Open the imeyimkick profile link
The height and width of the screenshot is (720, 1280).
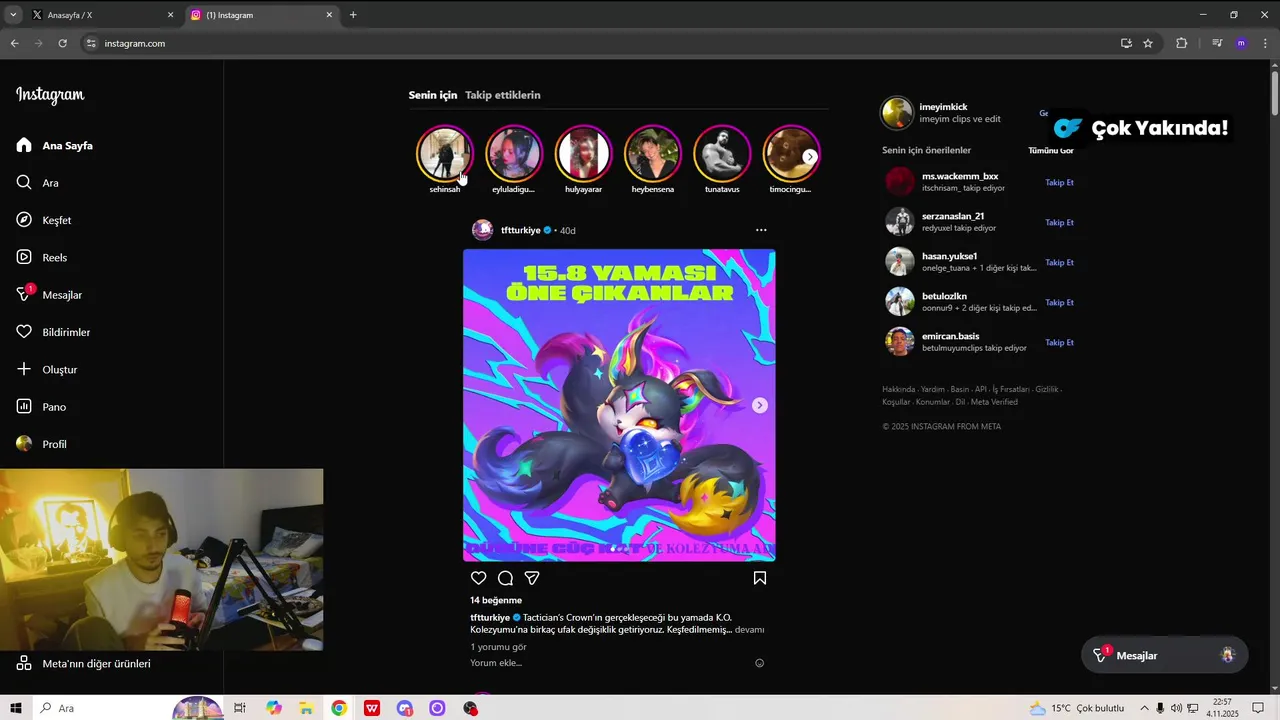tap(943, 107)
